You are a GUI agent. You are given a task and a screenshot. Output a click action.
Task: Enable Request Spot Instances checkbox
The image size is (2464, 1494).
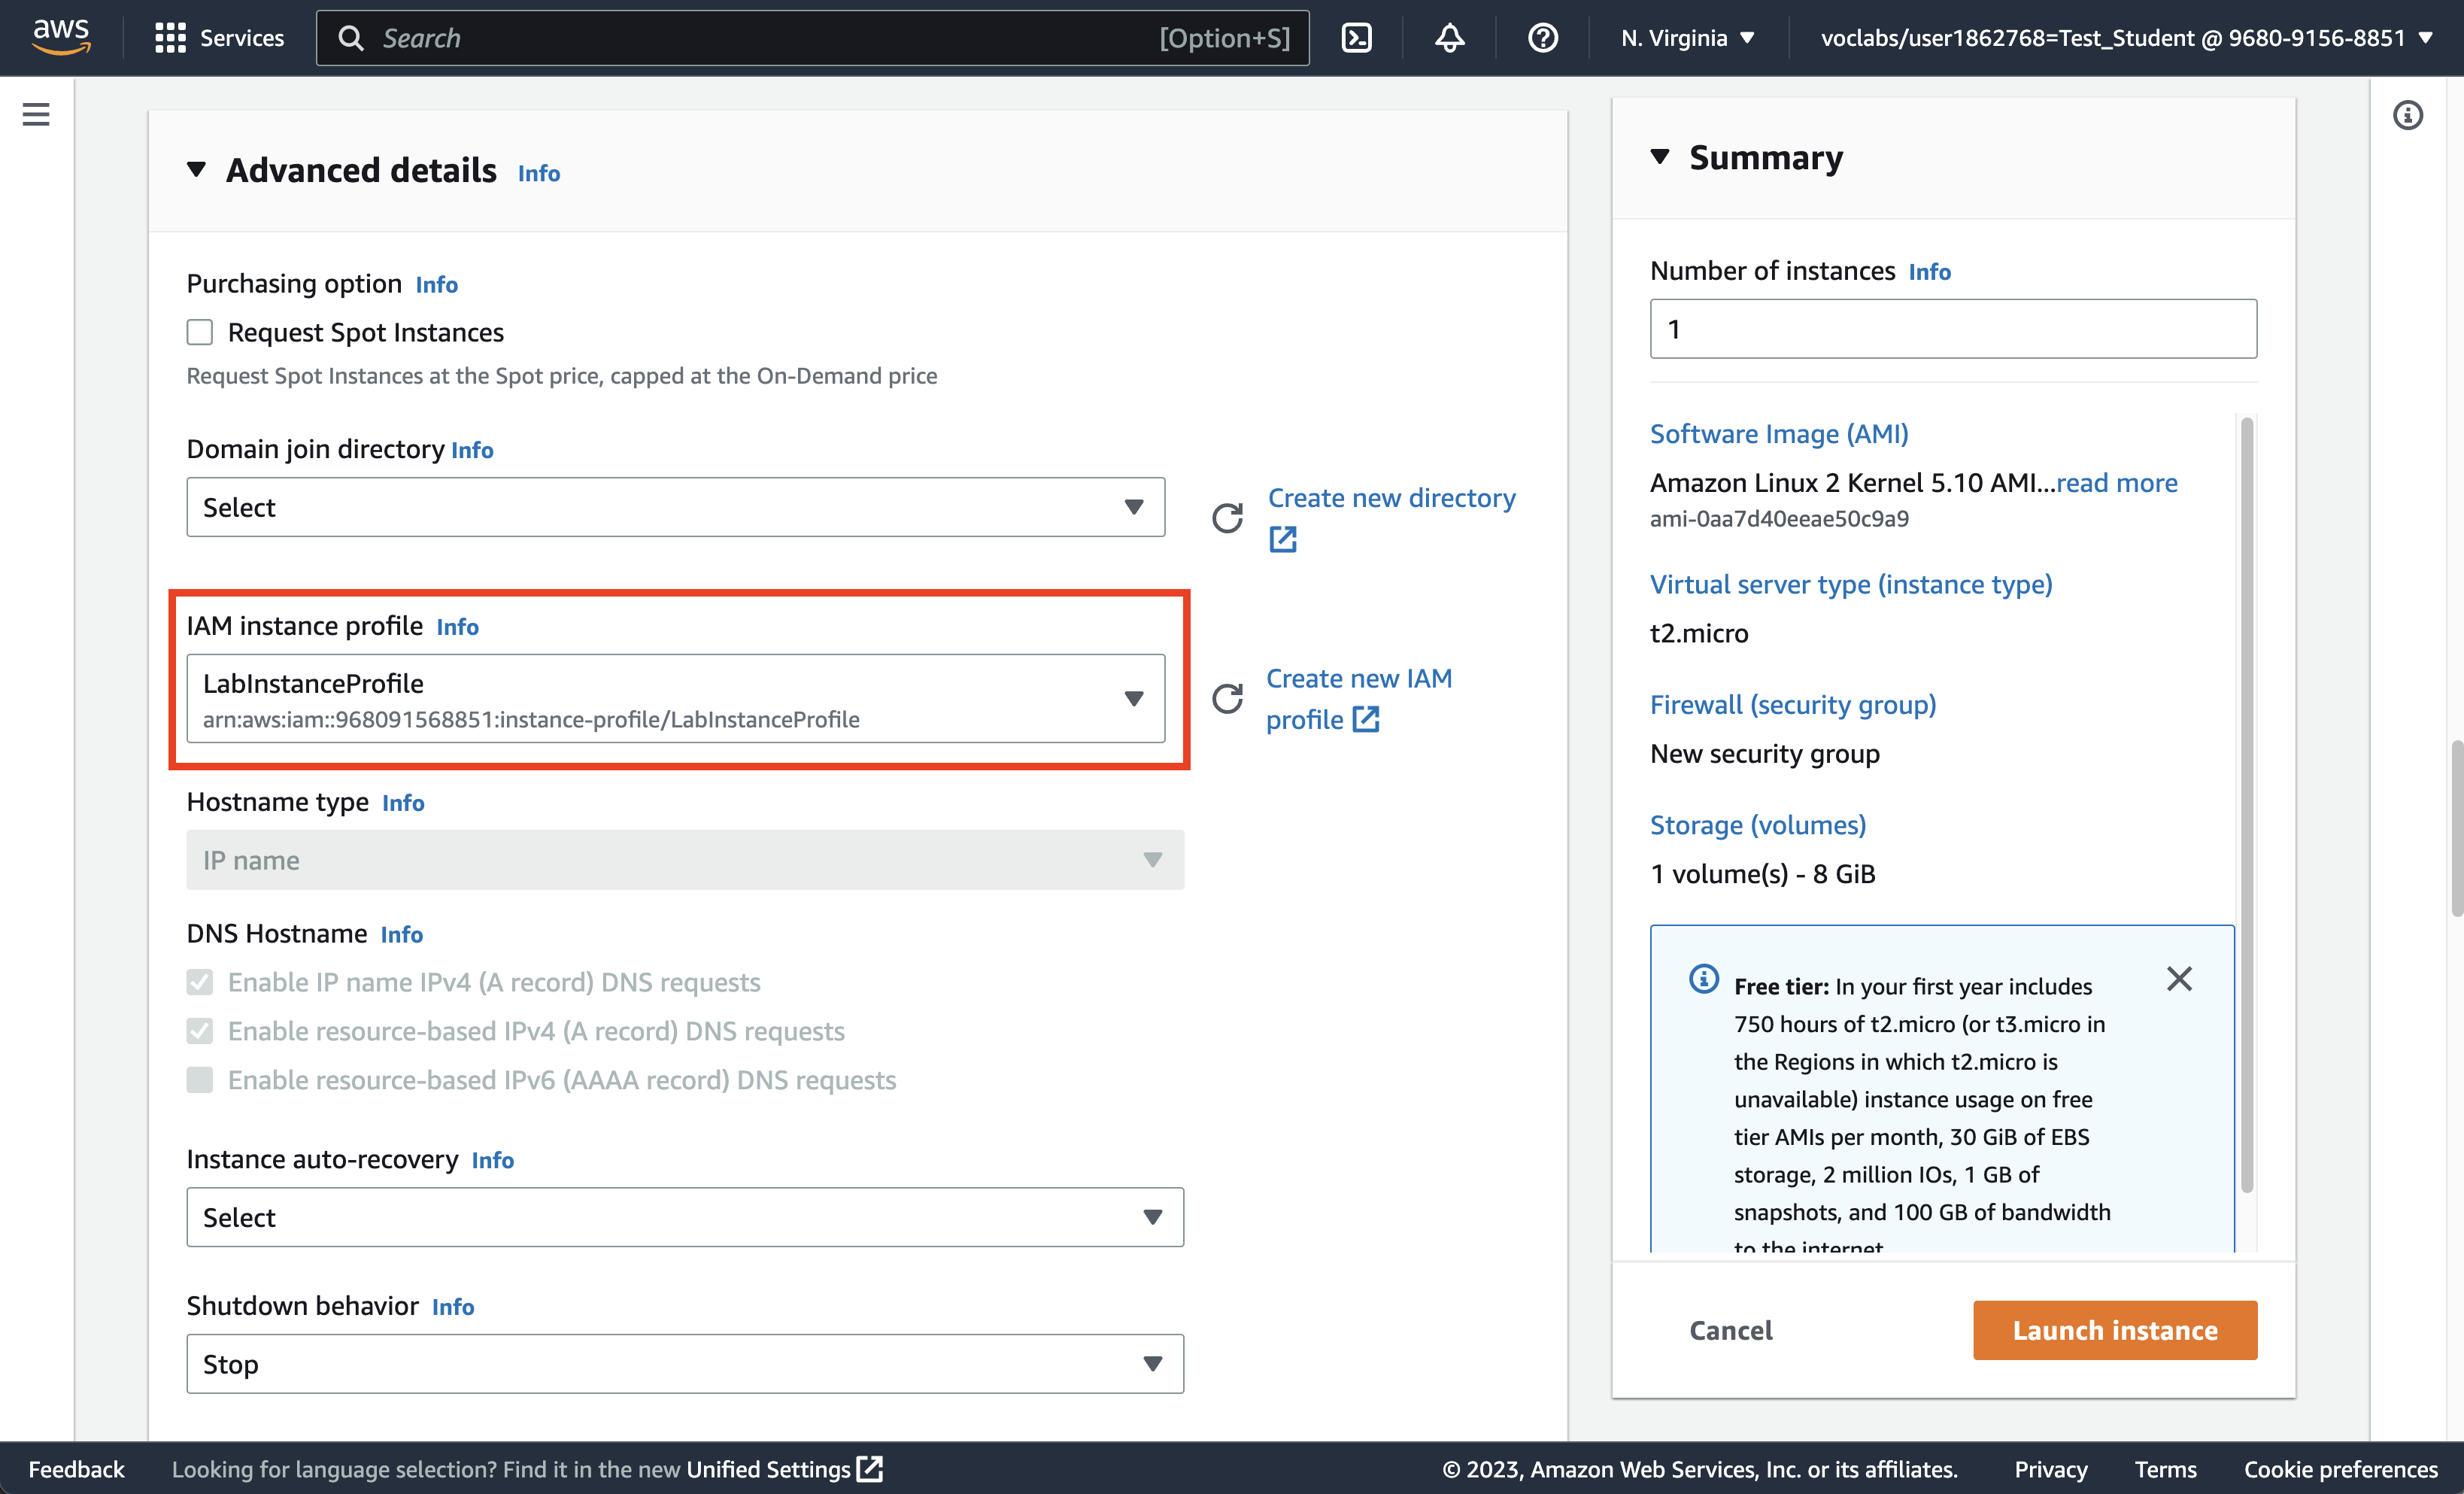(200, 332)
